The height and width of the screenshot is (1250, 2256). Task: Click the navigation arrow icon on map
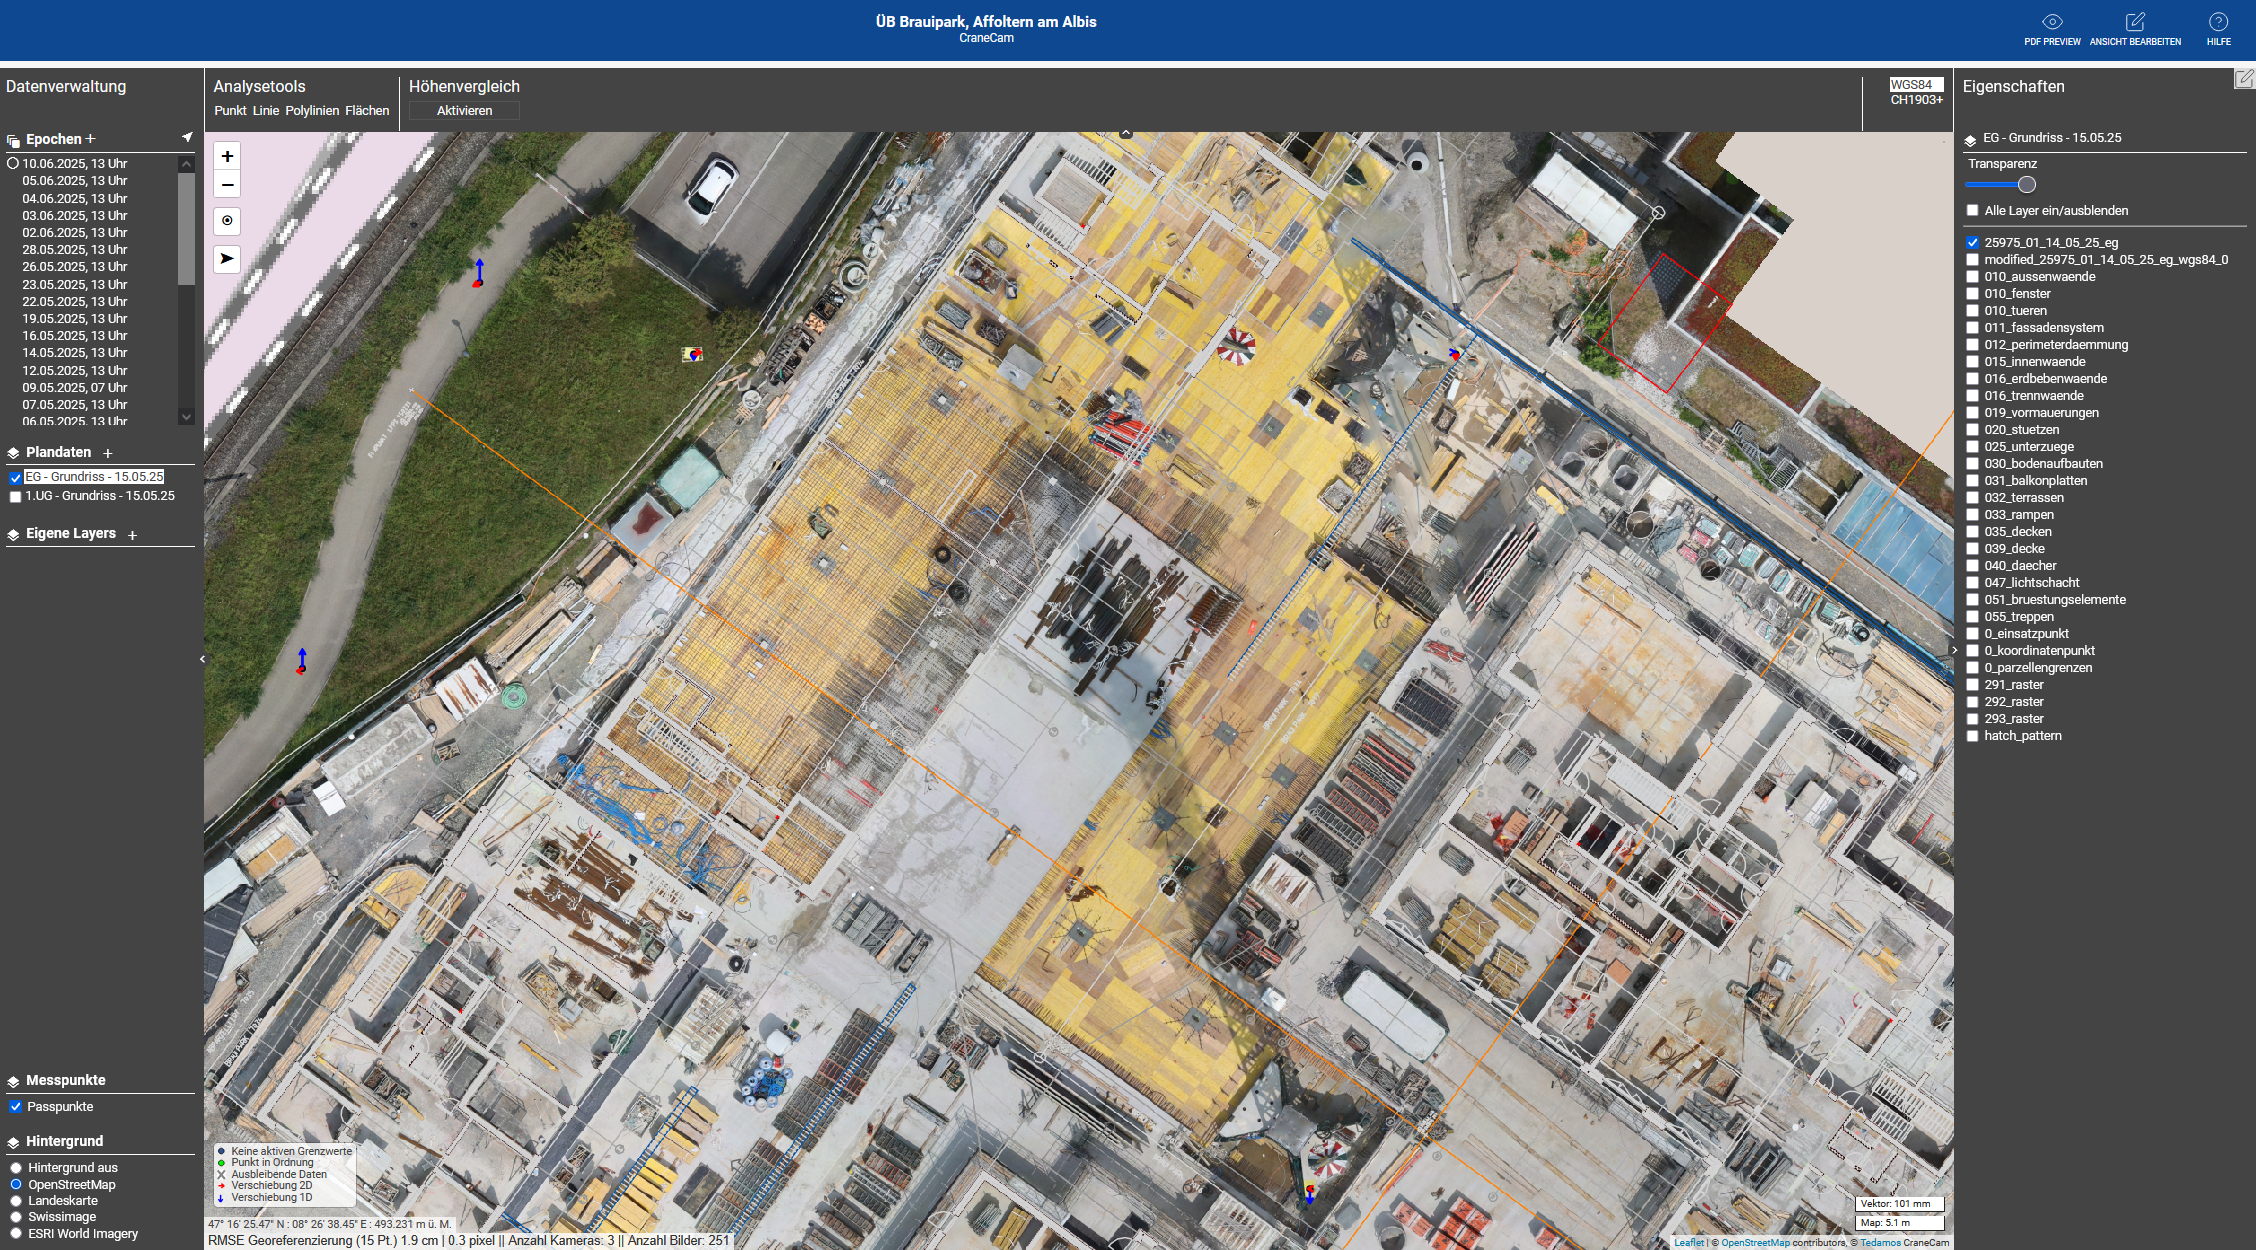(227, 259)
